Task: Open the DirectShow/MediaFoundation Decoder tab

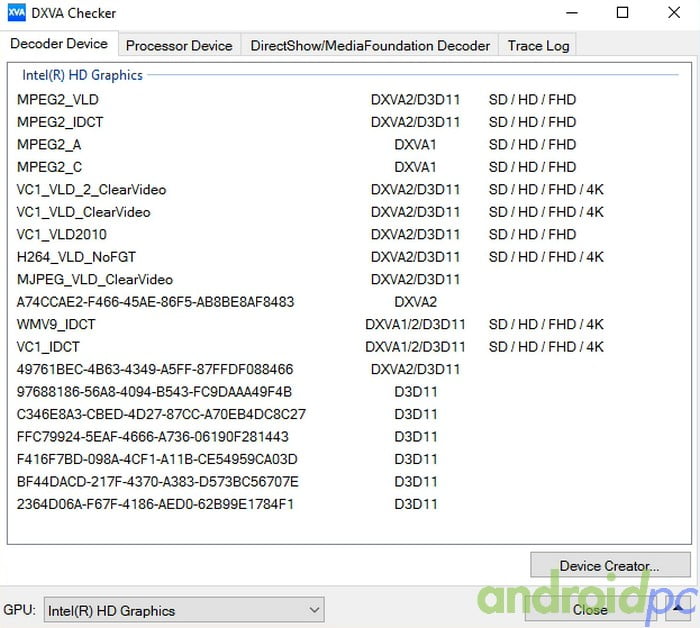Action: point(370,46)
